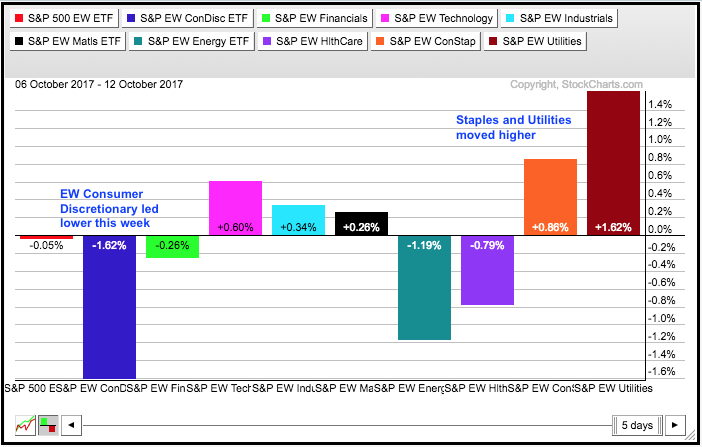Screen dimensions: 702x447
Task: Click the orange ConStap +0.86% bar
Action: click(x=550, y=195)
